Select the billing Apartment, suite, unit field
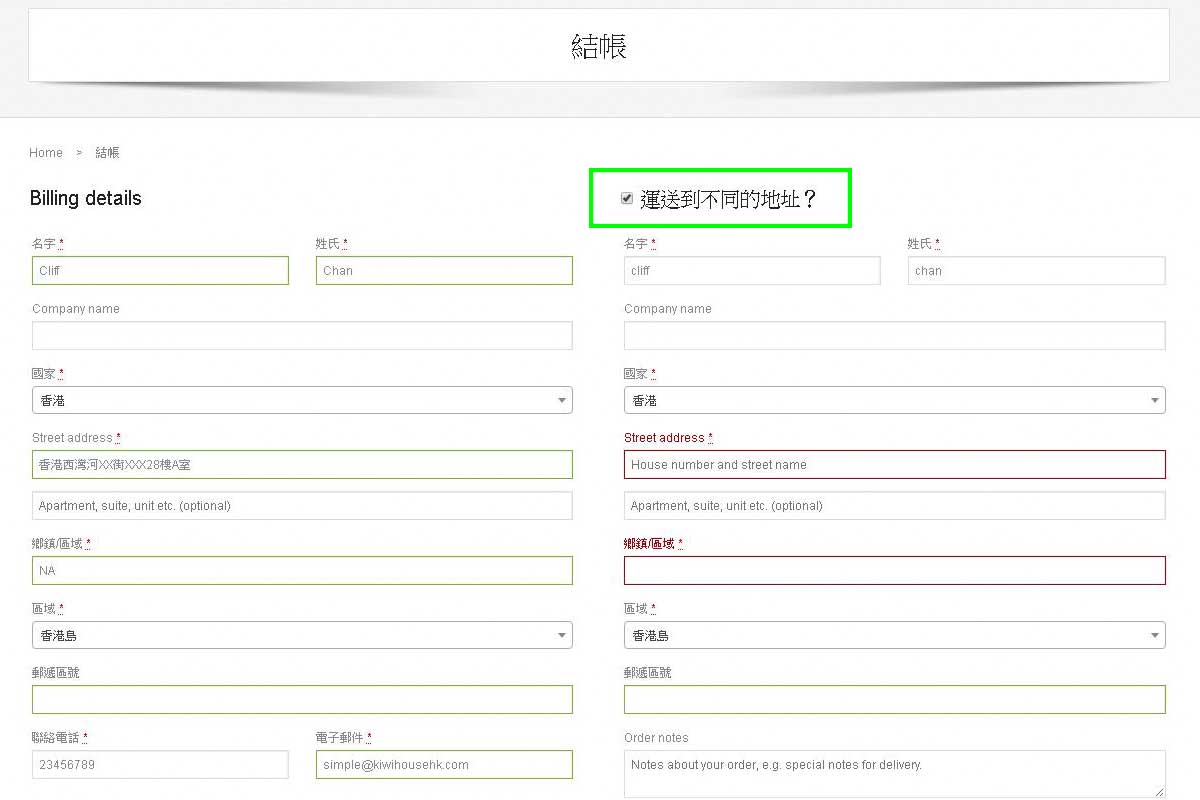This screenshot has height=800, width=1200. 302,505
